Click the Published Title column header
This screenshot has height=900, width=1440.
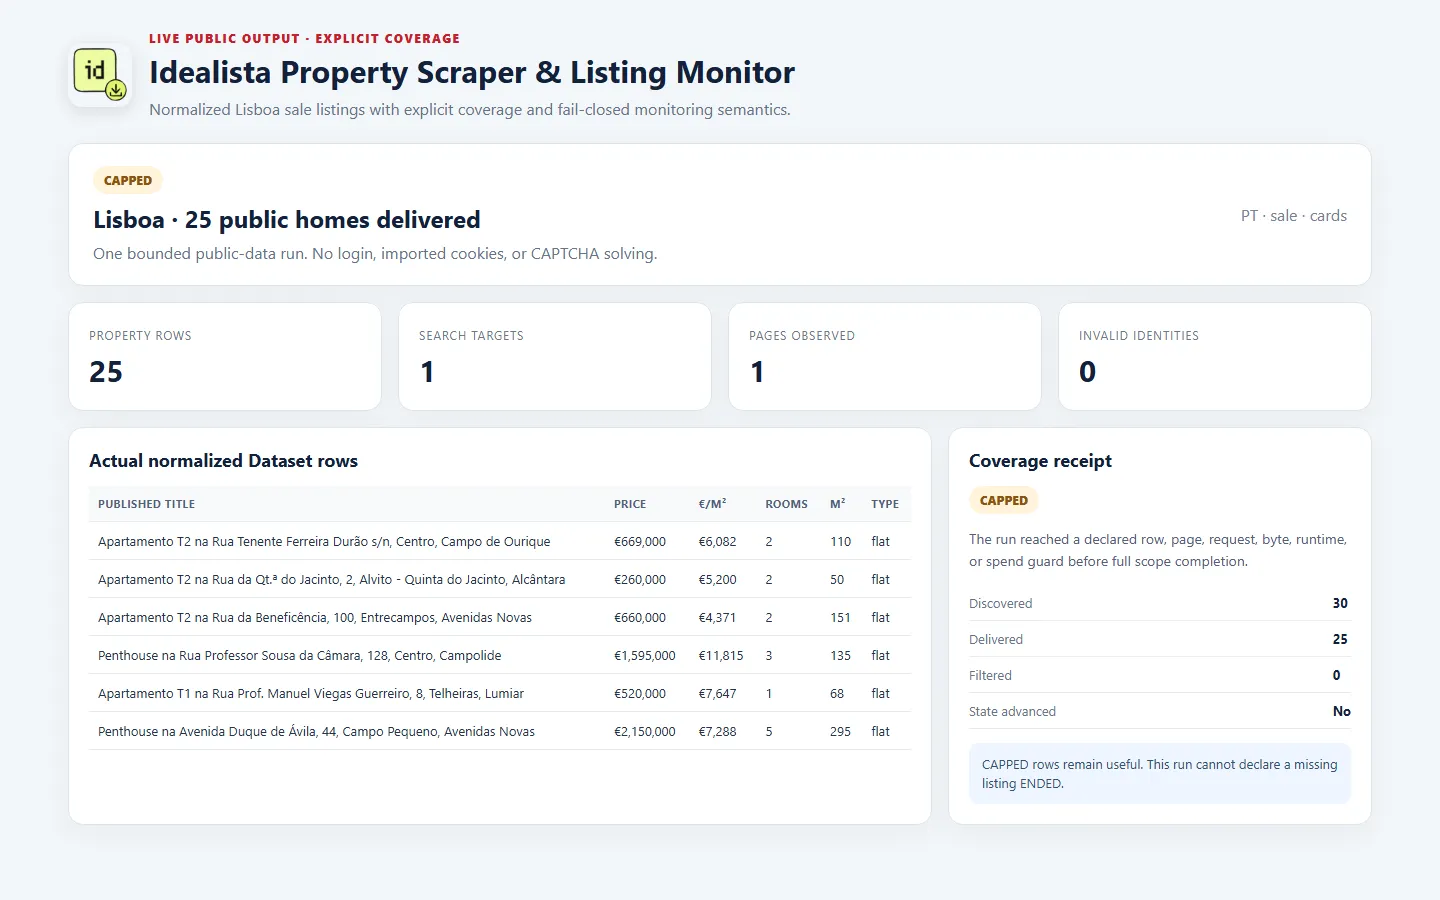pos(147,505)
